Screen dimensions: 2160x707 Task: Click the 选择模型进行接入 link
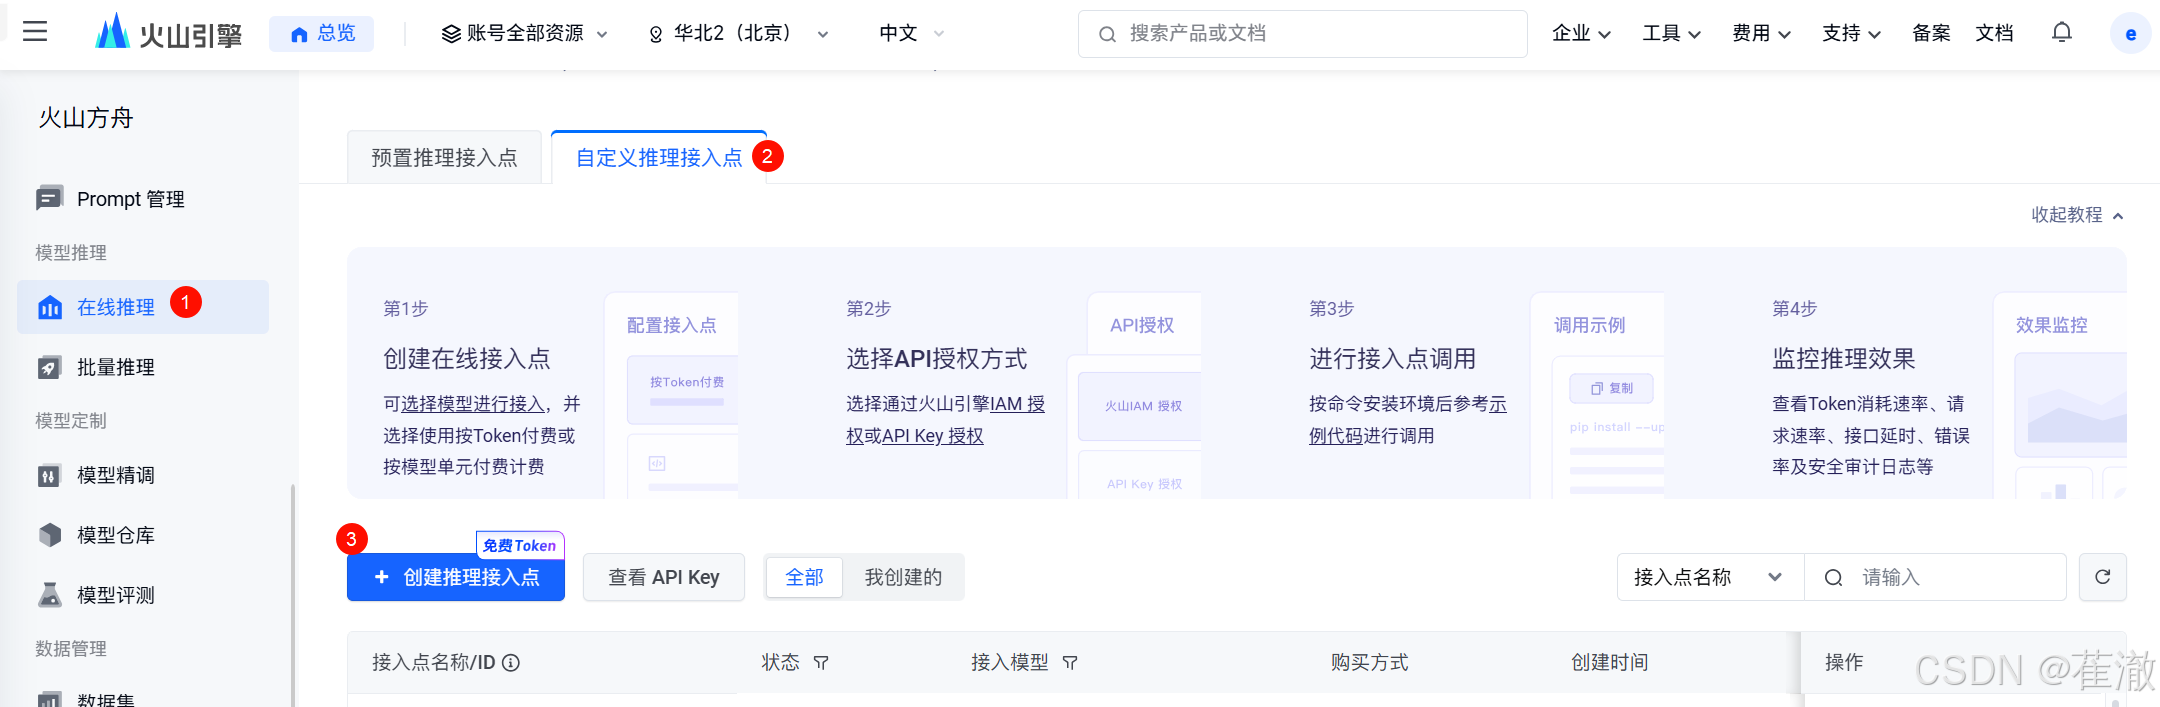coord(473,404)
